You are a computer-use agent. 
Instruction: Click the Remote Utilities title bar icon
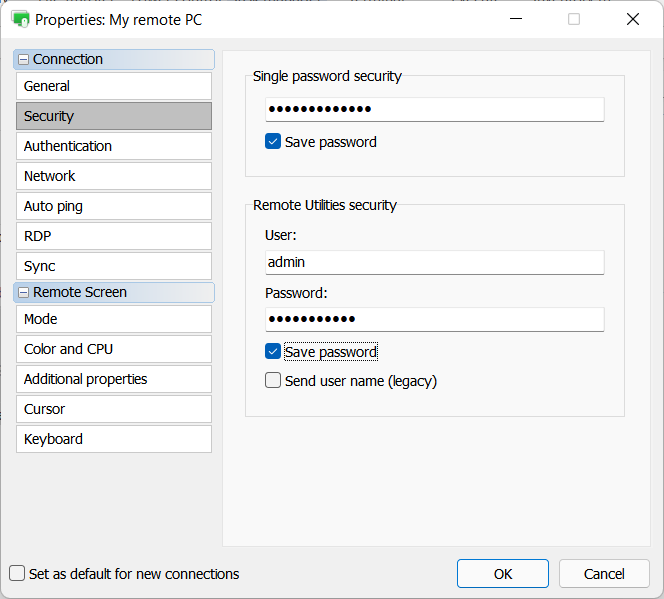[20, 19]
